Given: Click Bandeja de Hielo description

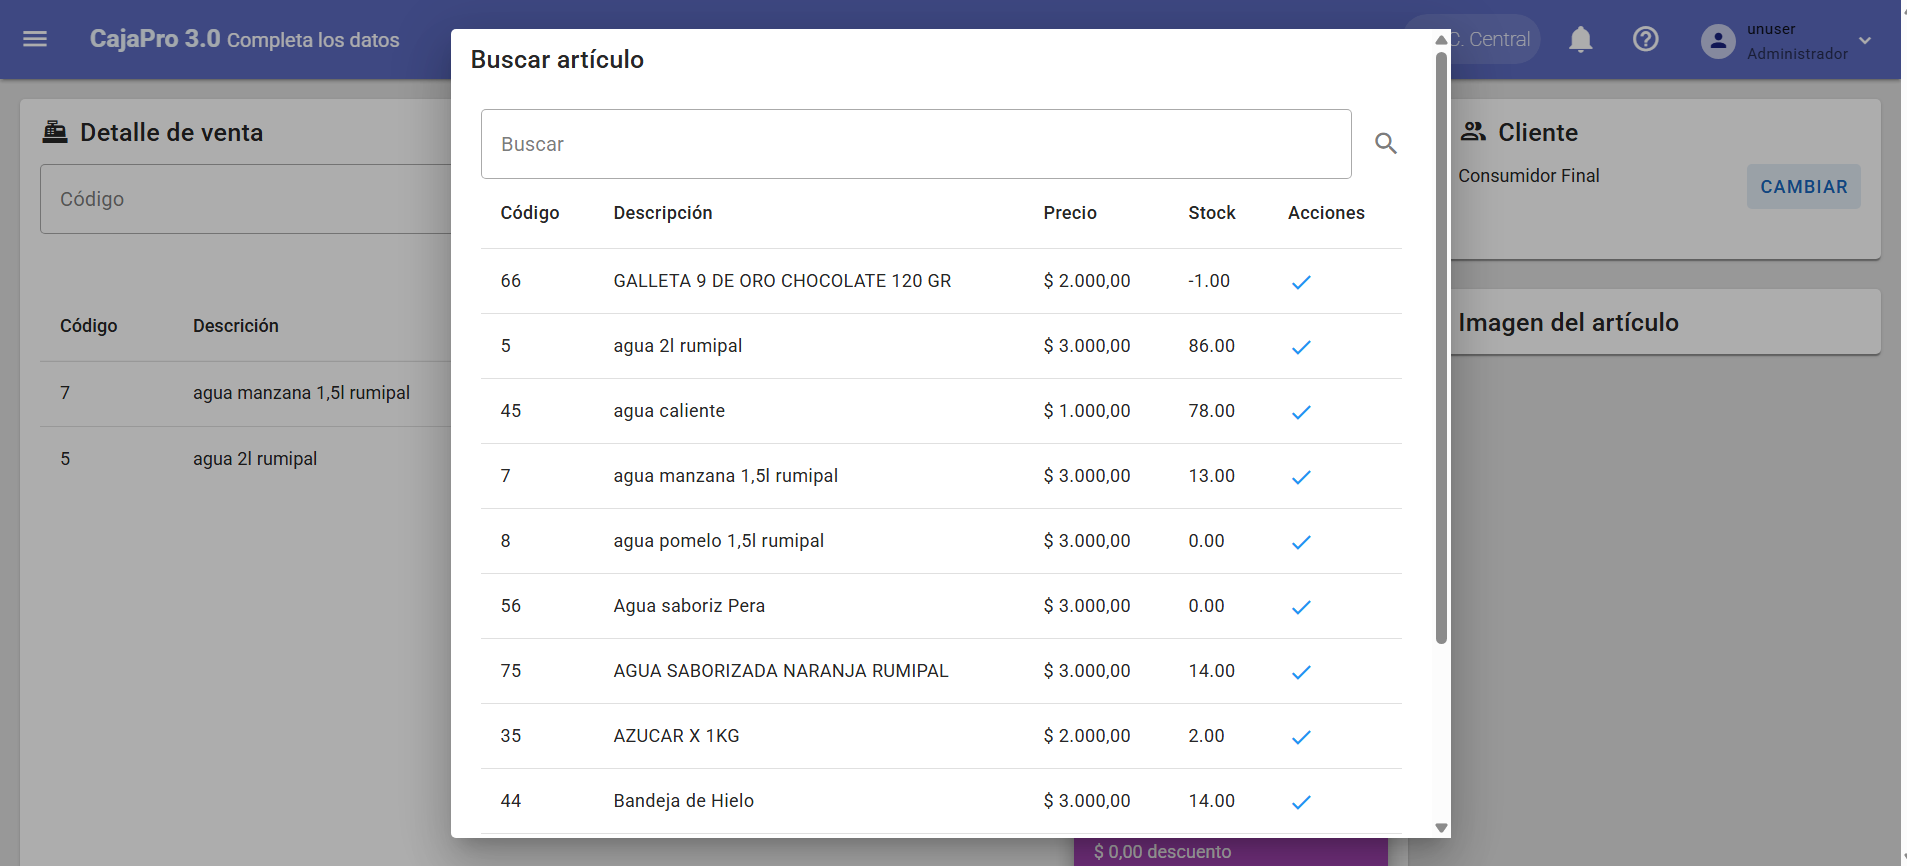Looking at the screenshot, I should (x=684, y=801).
